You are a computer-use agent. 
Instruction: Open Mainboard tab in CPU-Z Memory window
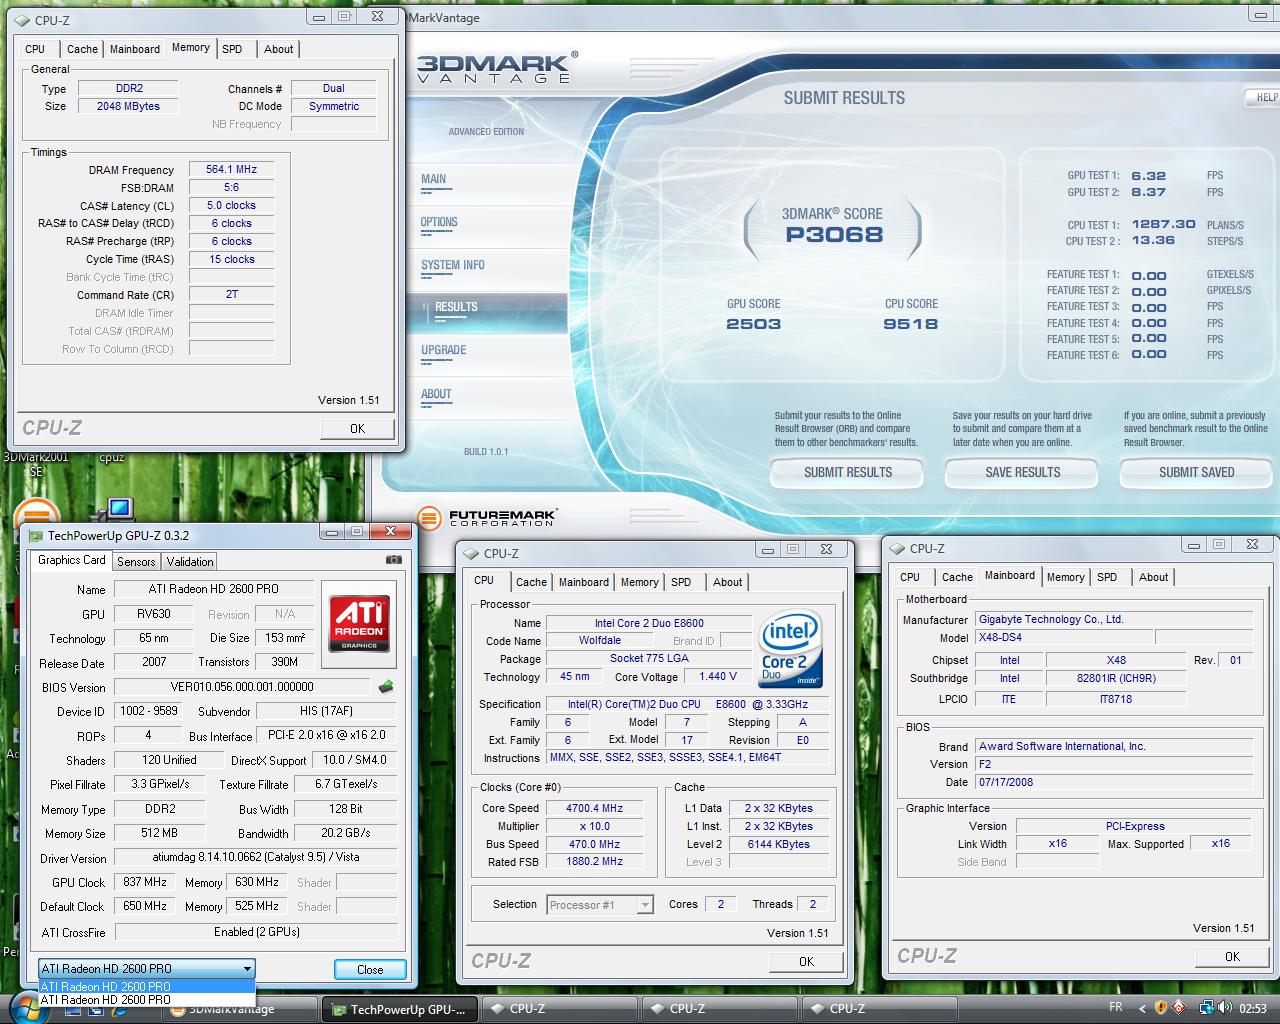135,49
